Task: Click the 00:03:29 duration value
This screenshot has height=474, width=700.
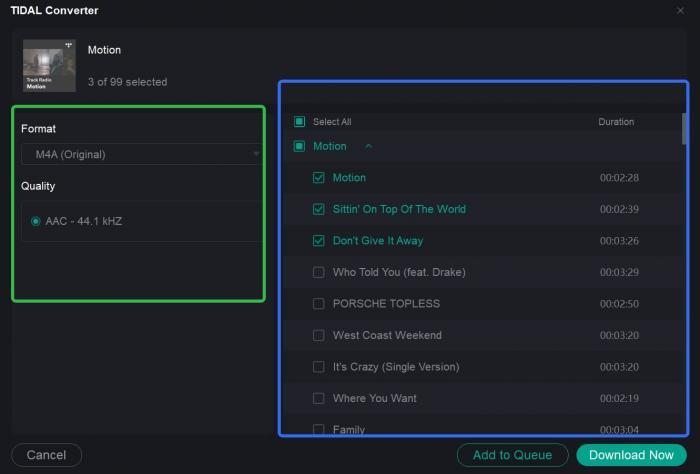Action: (x=619, y=272)
